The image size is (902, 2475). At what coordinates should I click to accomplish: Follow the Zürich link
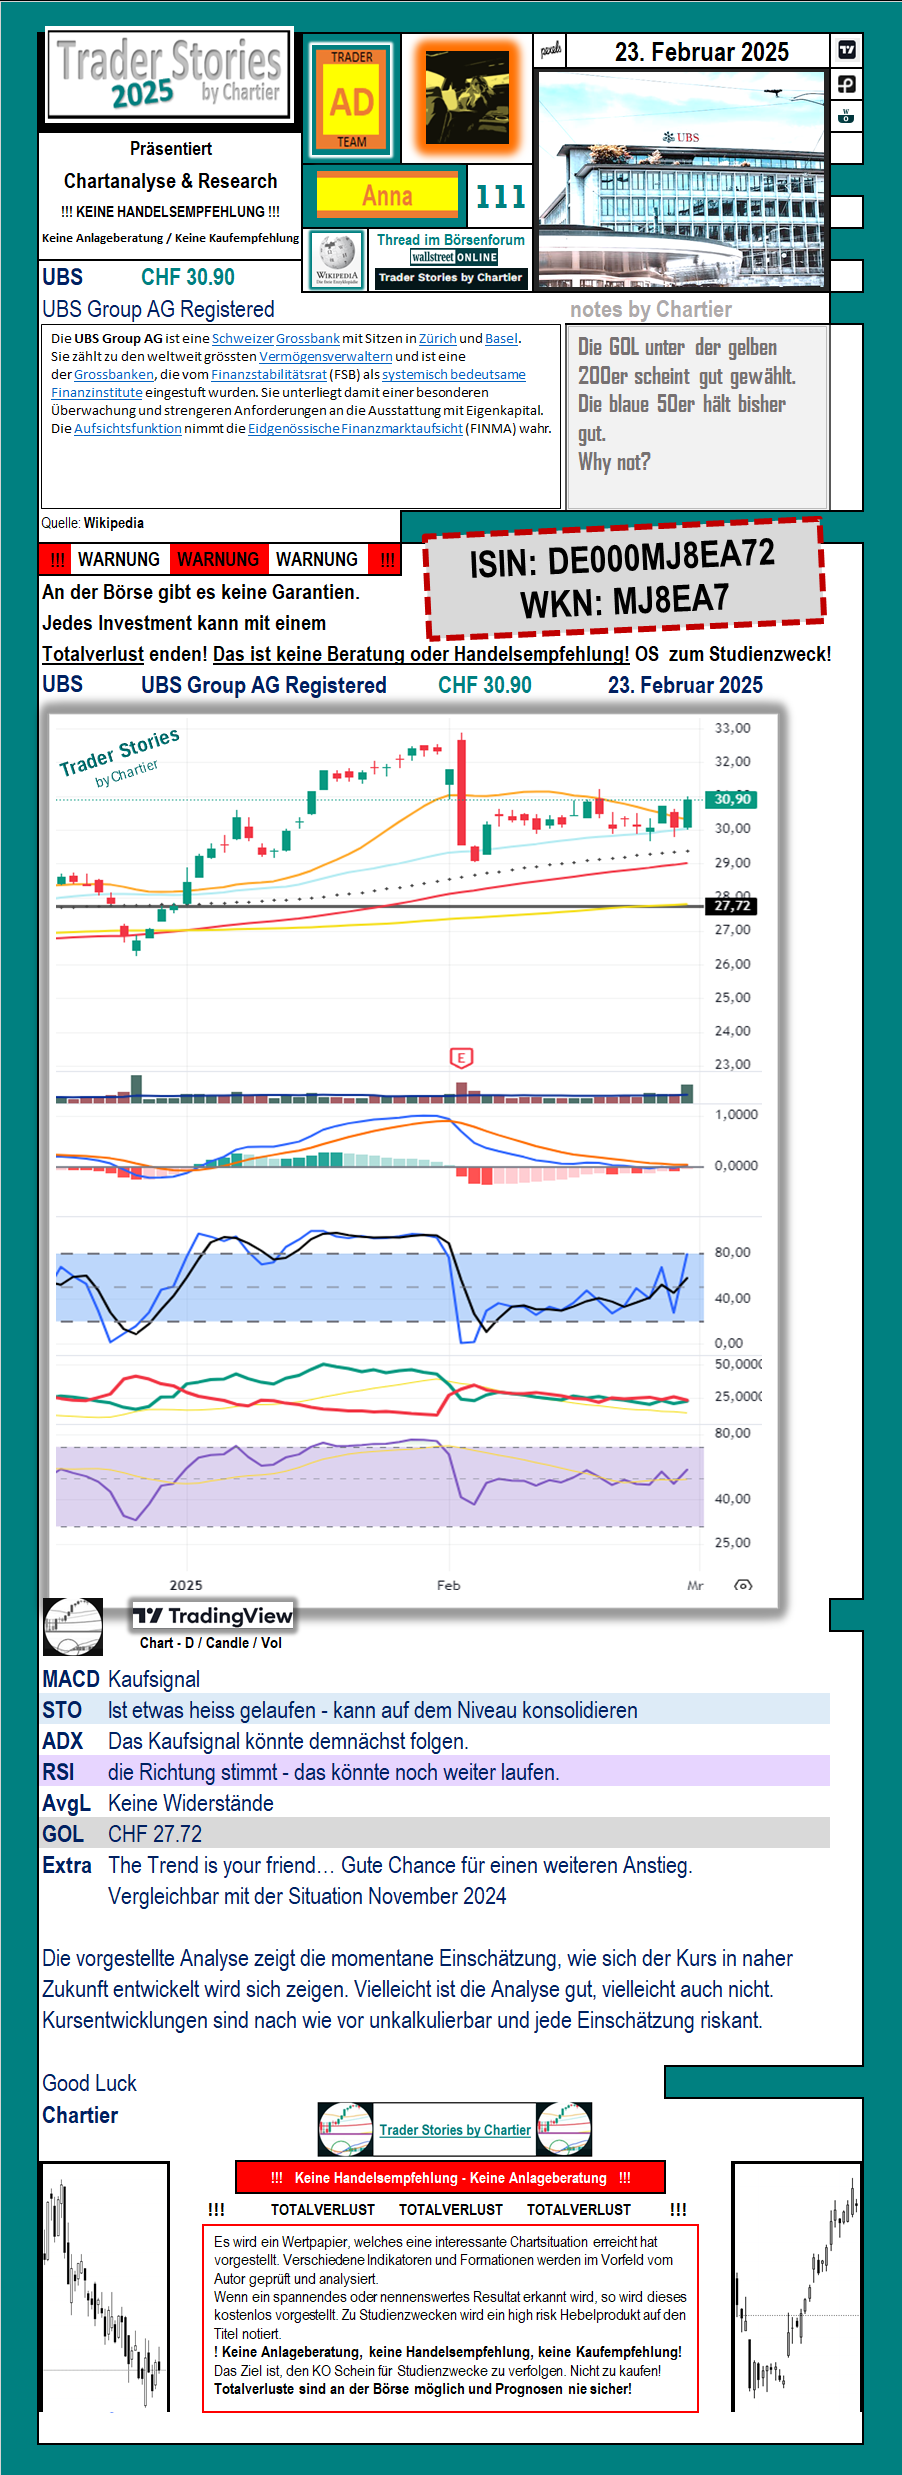point(438,339)
